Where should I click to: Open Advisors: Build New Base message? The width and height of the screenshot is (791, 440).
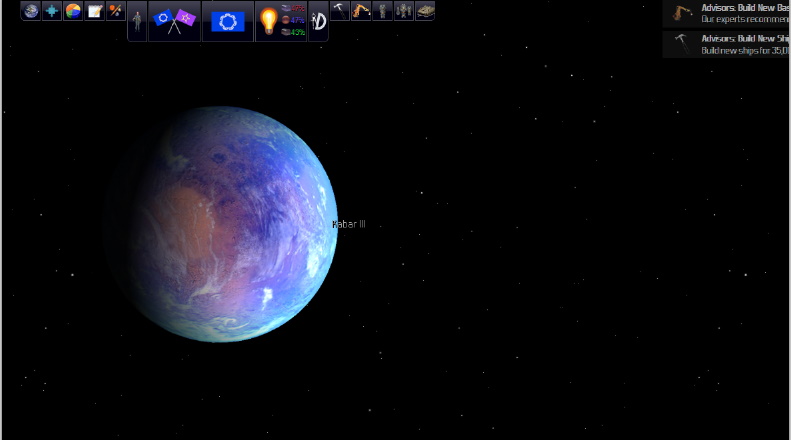[726, 14]
